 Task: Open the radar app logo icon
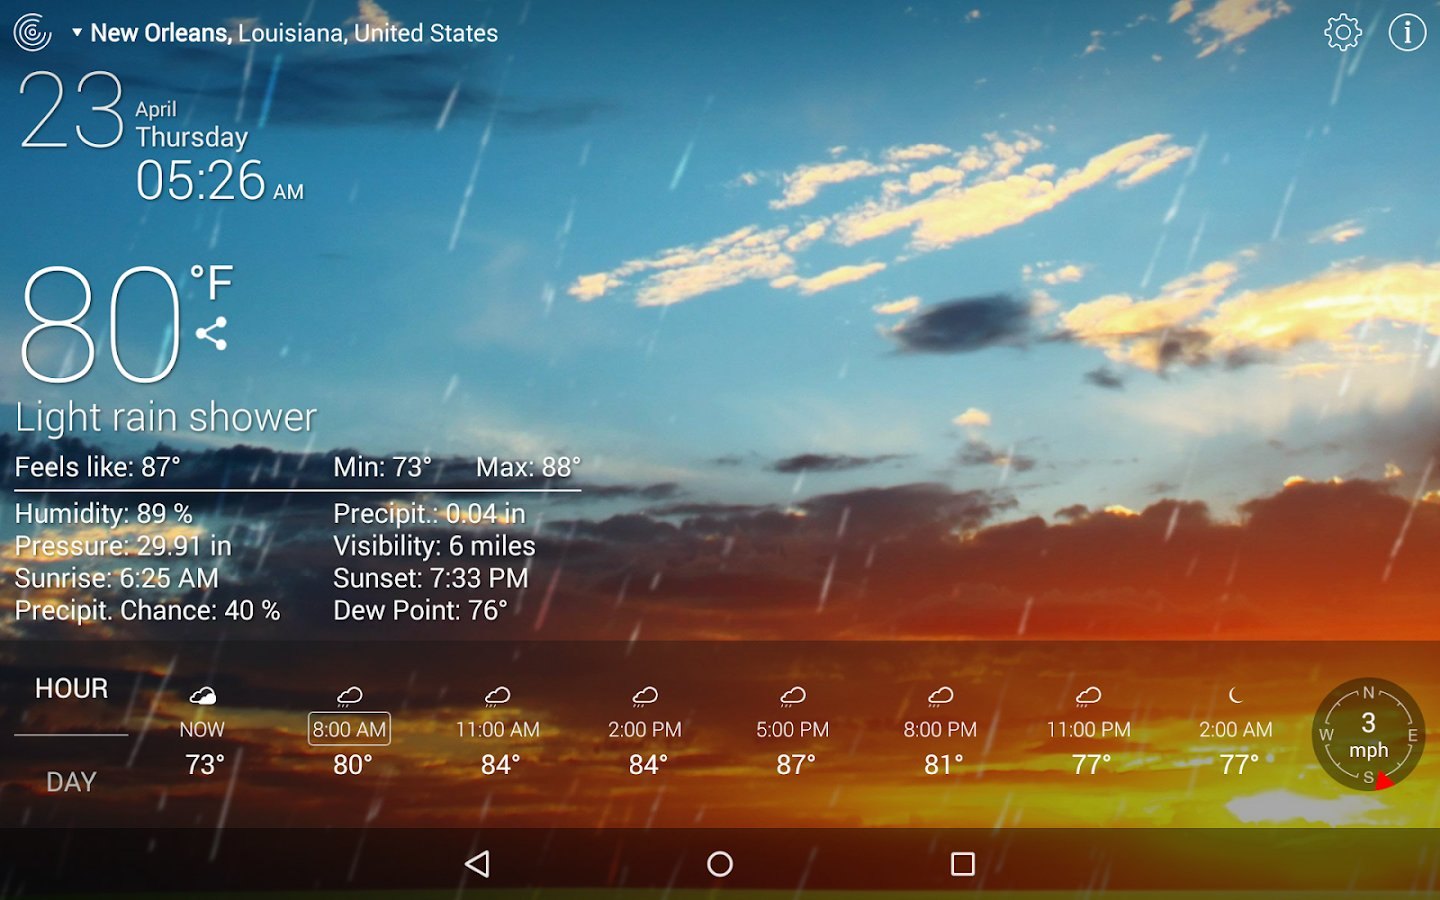click(x=33, y=33)
